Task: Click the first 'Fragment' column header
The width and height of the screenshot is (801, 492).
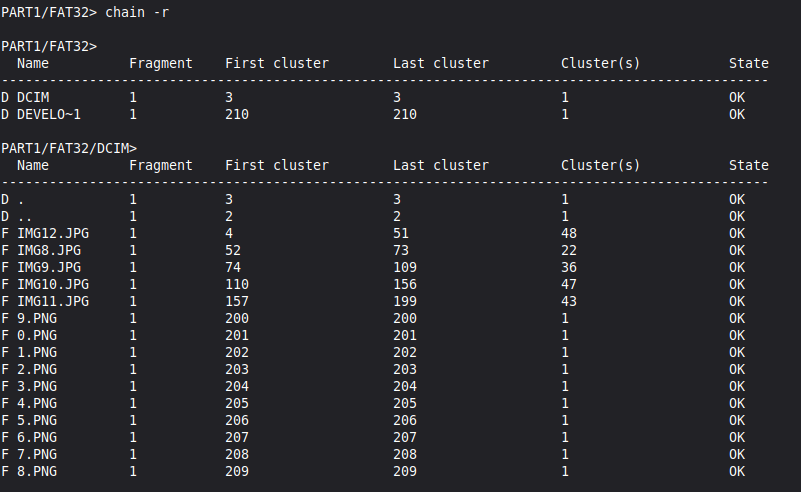Action: [161, 63]
